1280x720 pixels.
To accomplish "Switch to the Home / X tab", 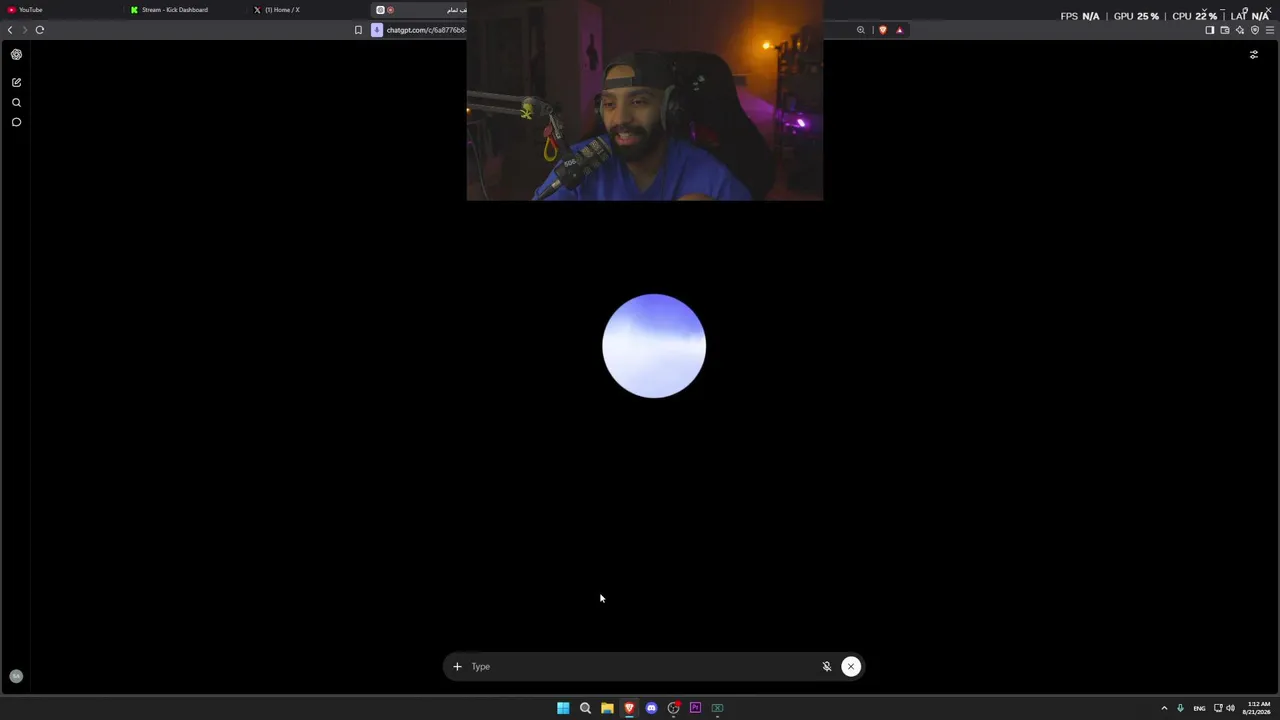I will tap(309, 10).
